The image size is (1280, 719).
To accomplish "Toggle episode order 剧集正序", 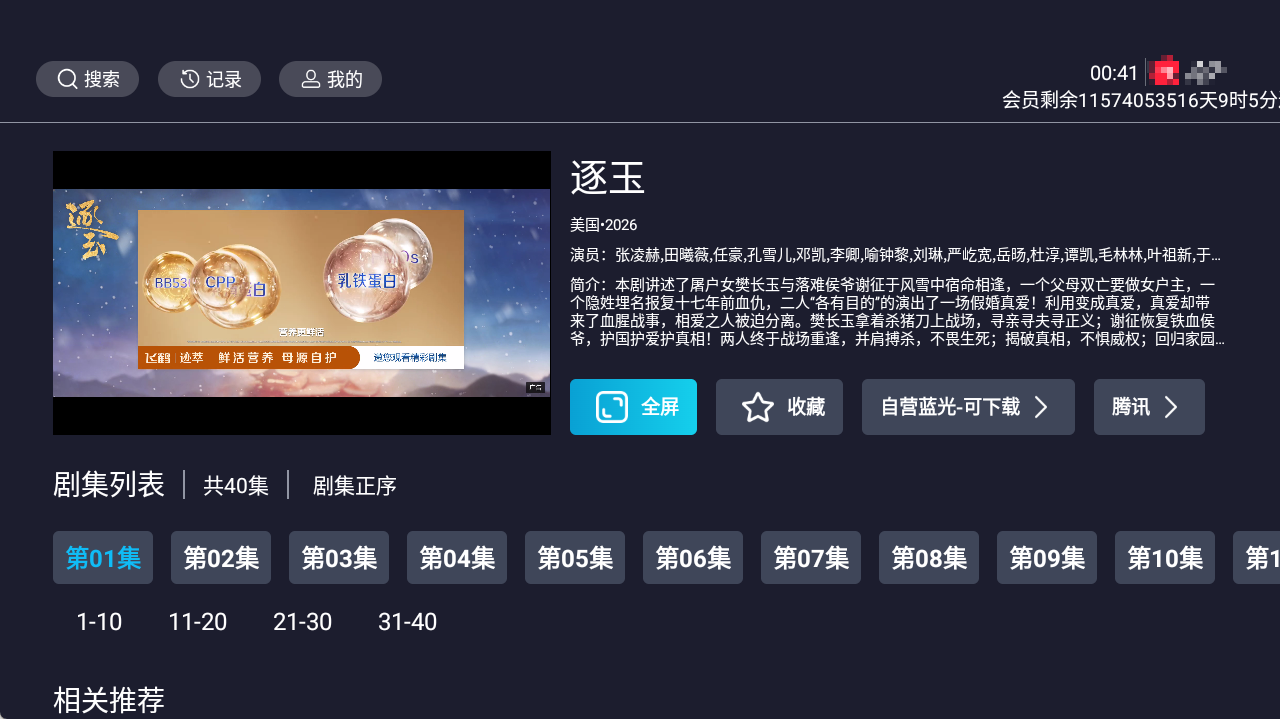I will 355,486.
